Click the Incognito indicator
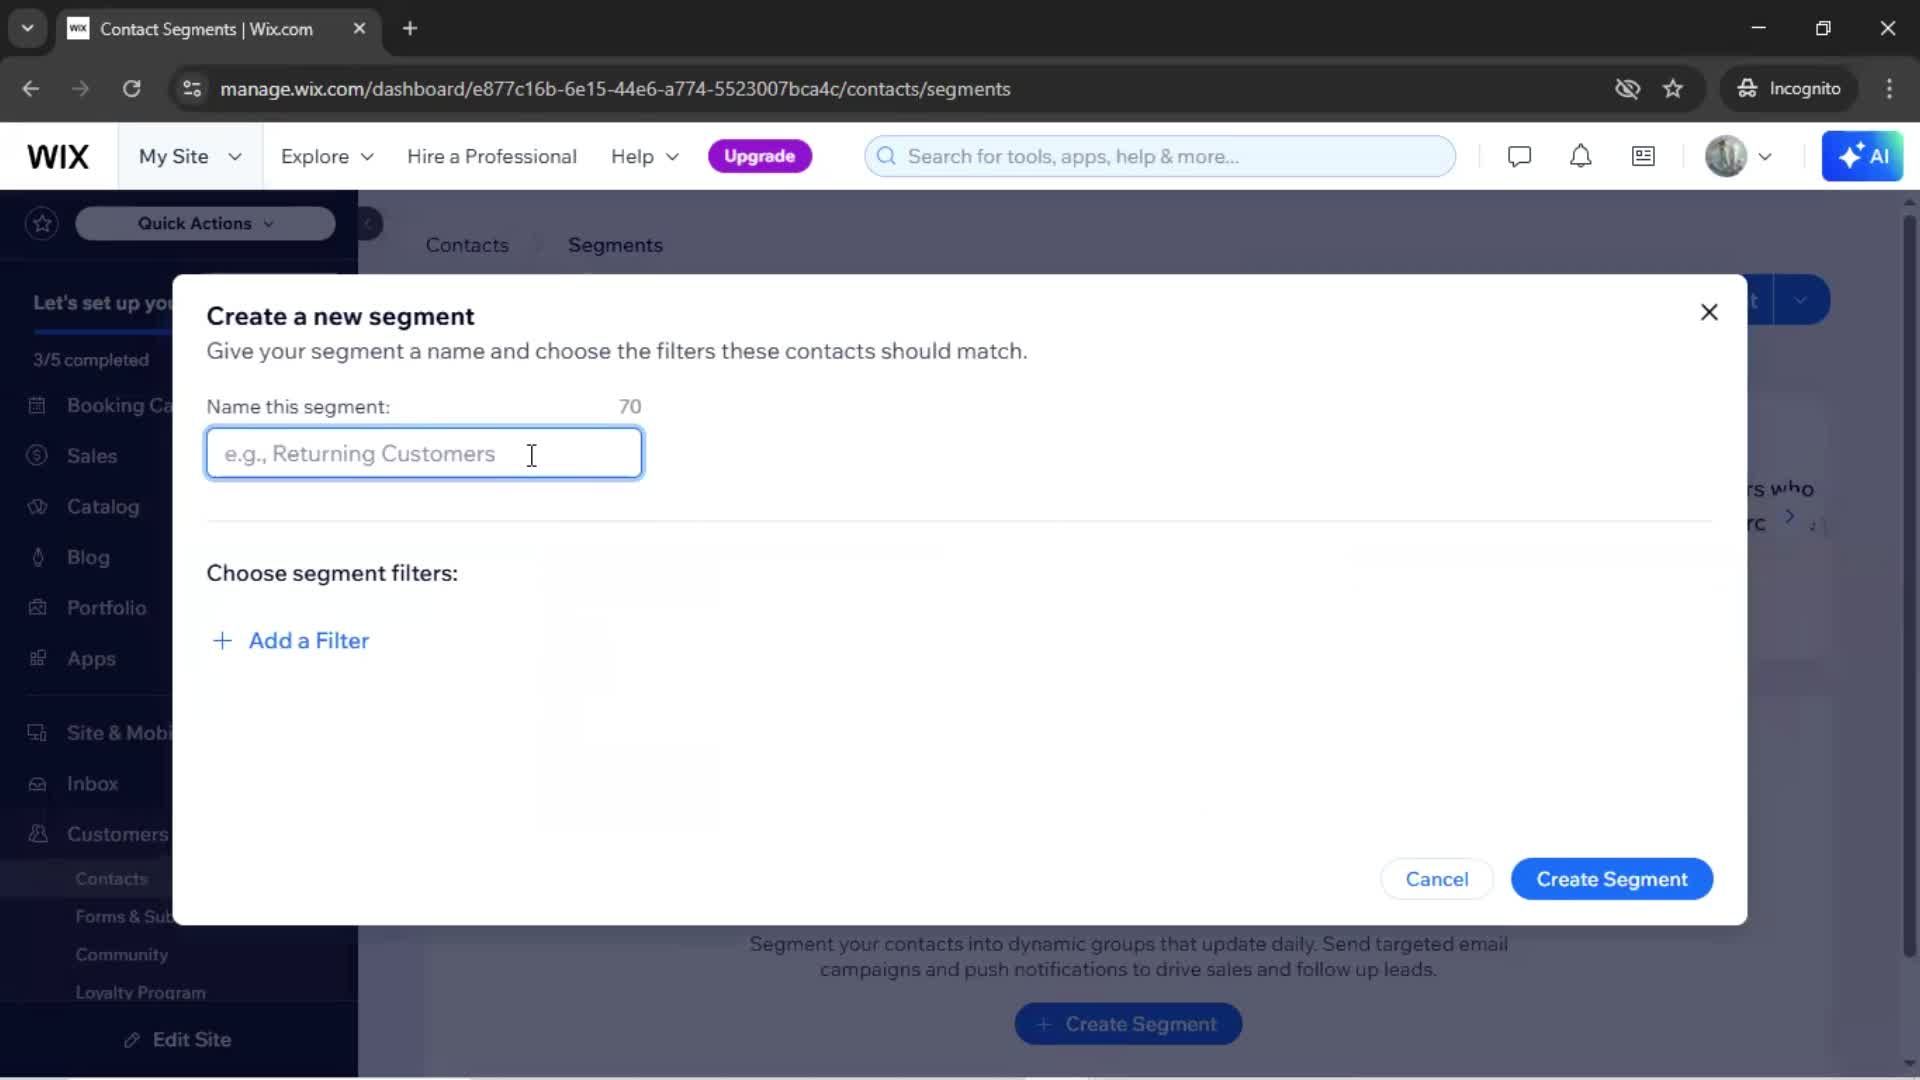 (x=1789, y=88)
